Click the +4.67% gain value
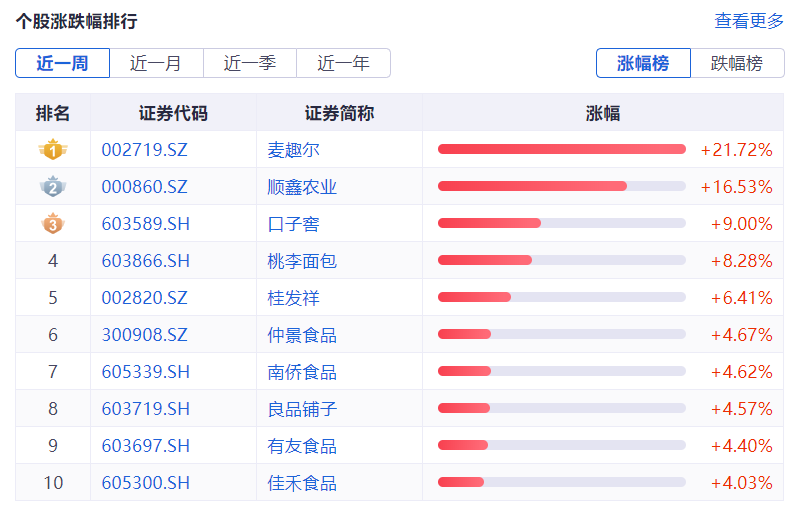 742,335
